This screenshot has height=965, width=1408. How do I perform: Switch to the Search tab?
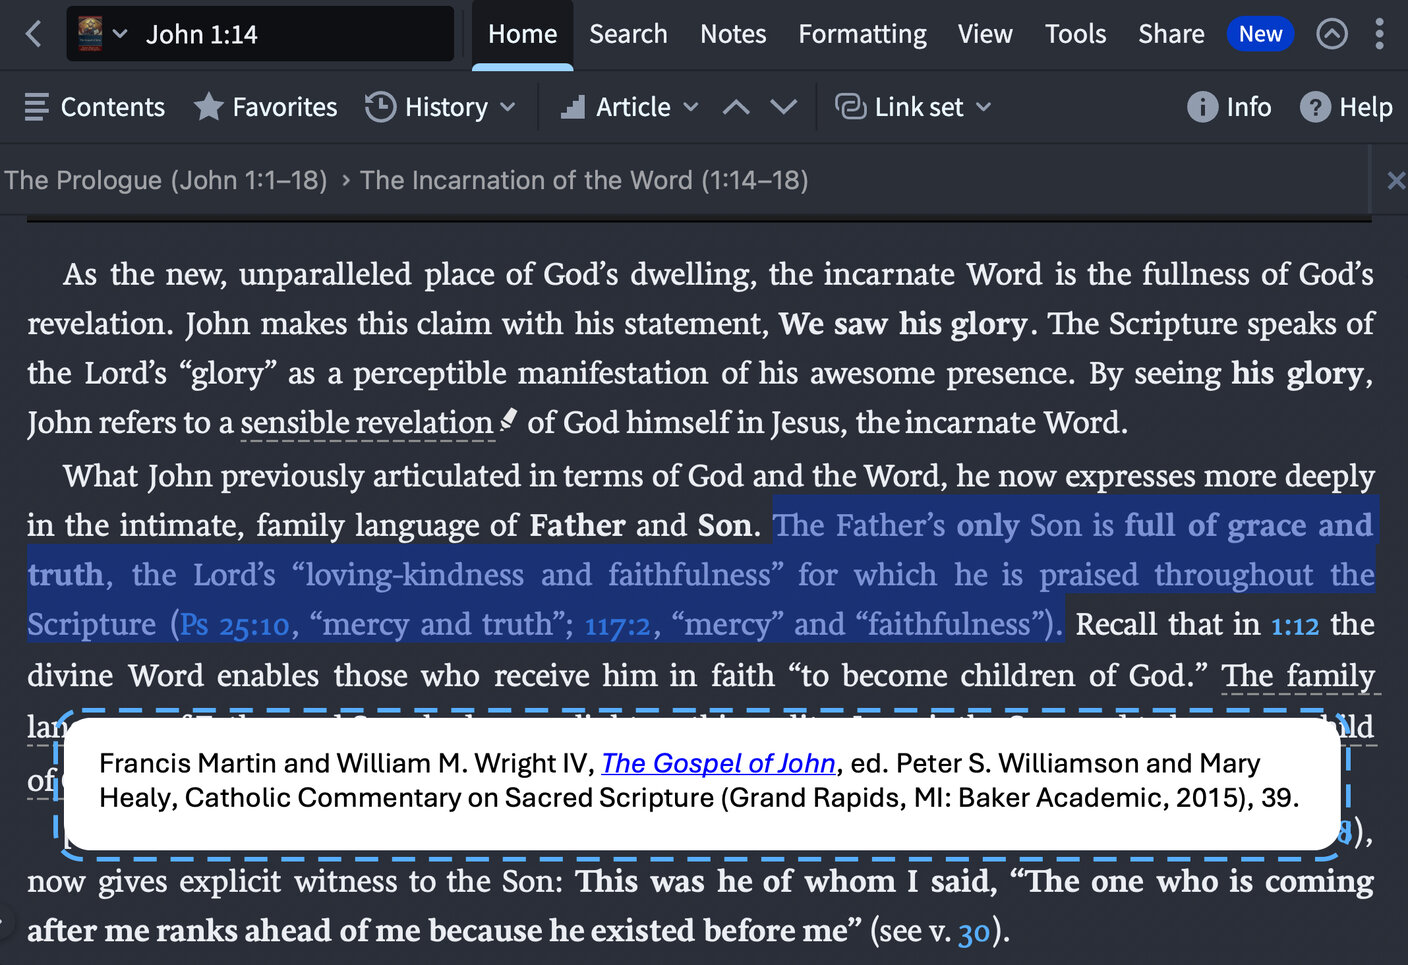(x=627, y=34)
